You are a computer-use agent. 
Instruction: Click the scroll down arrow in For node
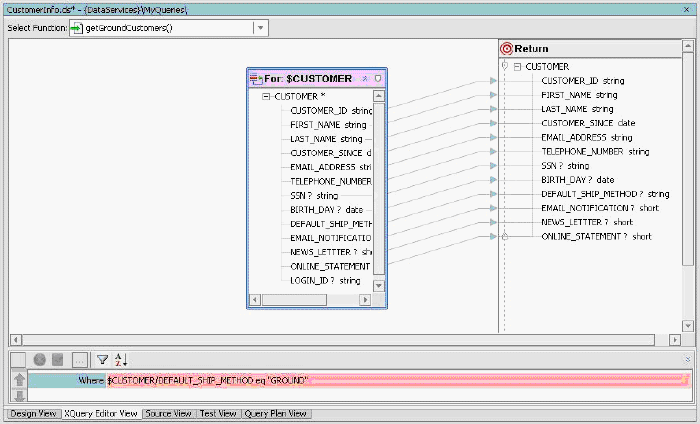click(379, 286)
